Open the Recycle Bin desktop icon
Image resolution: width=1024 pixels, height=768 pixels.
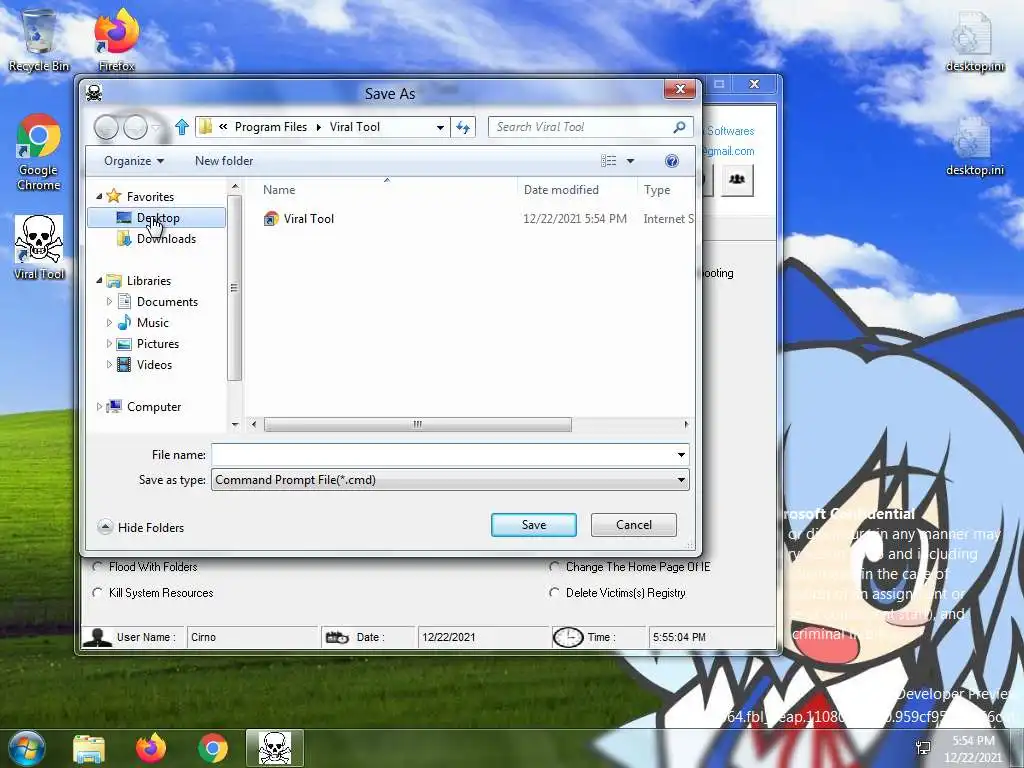39,39
